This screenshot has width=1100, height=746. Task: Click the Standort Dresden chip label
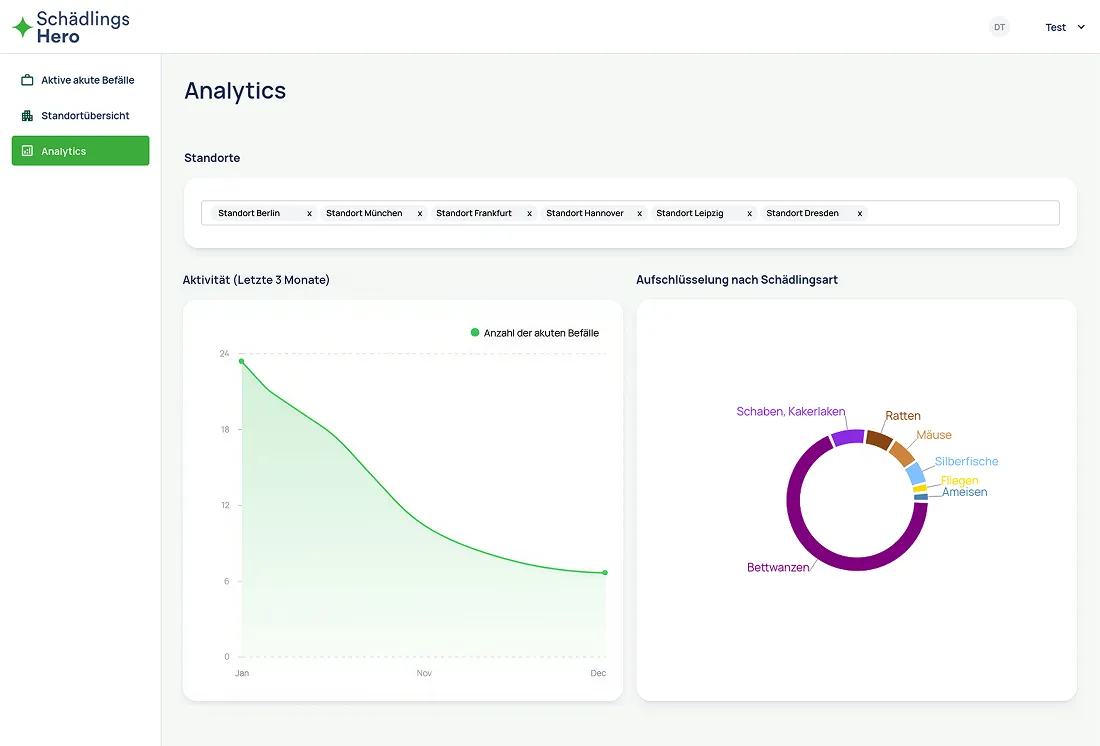pyautogui.click(x=803, y=213)
